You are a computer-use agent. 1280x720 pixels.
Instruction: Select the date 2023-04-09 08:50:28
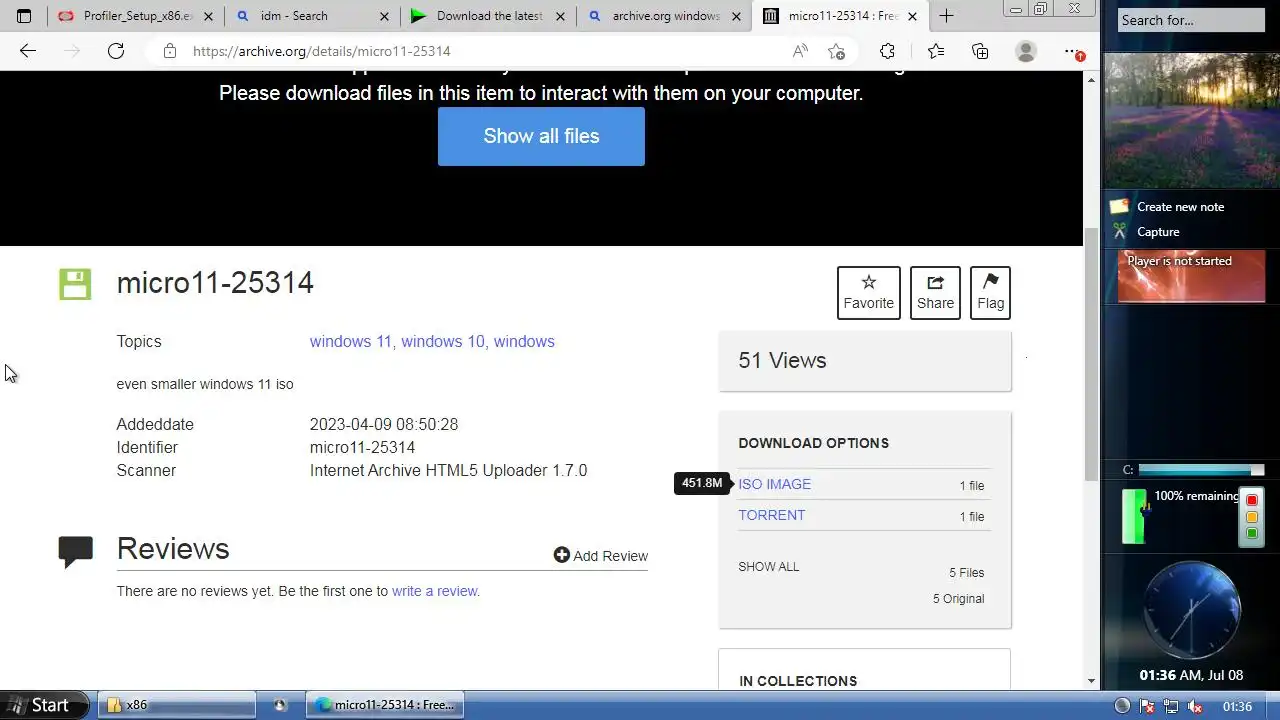[384, 425]
